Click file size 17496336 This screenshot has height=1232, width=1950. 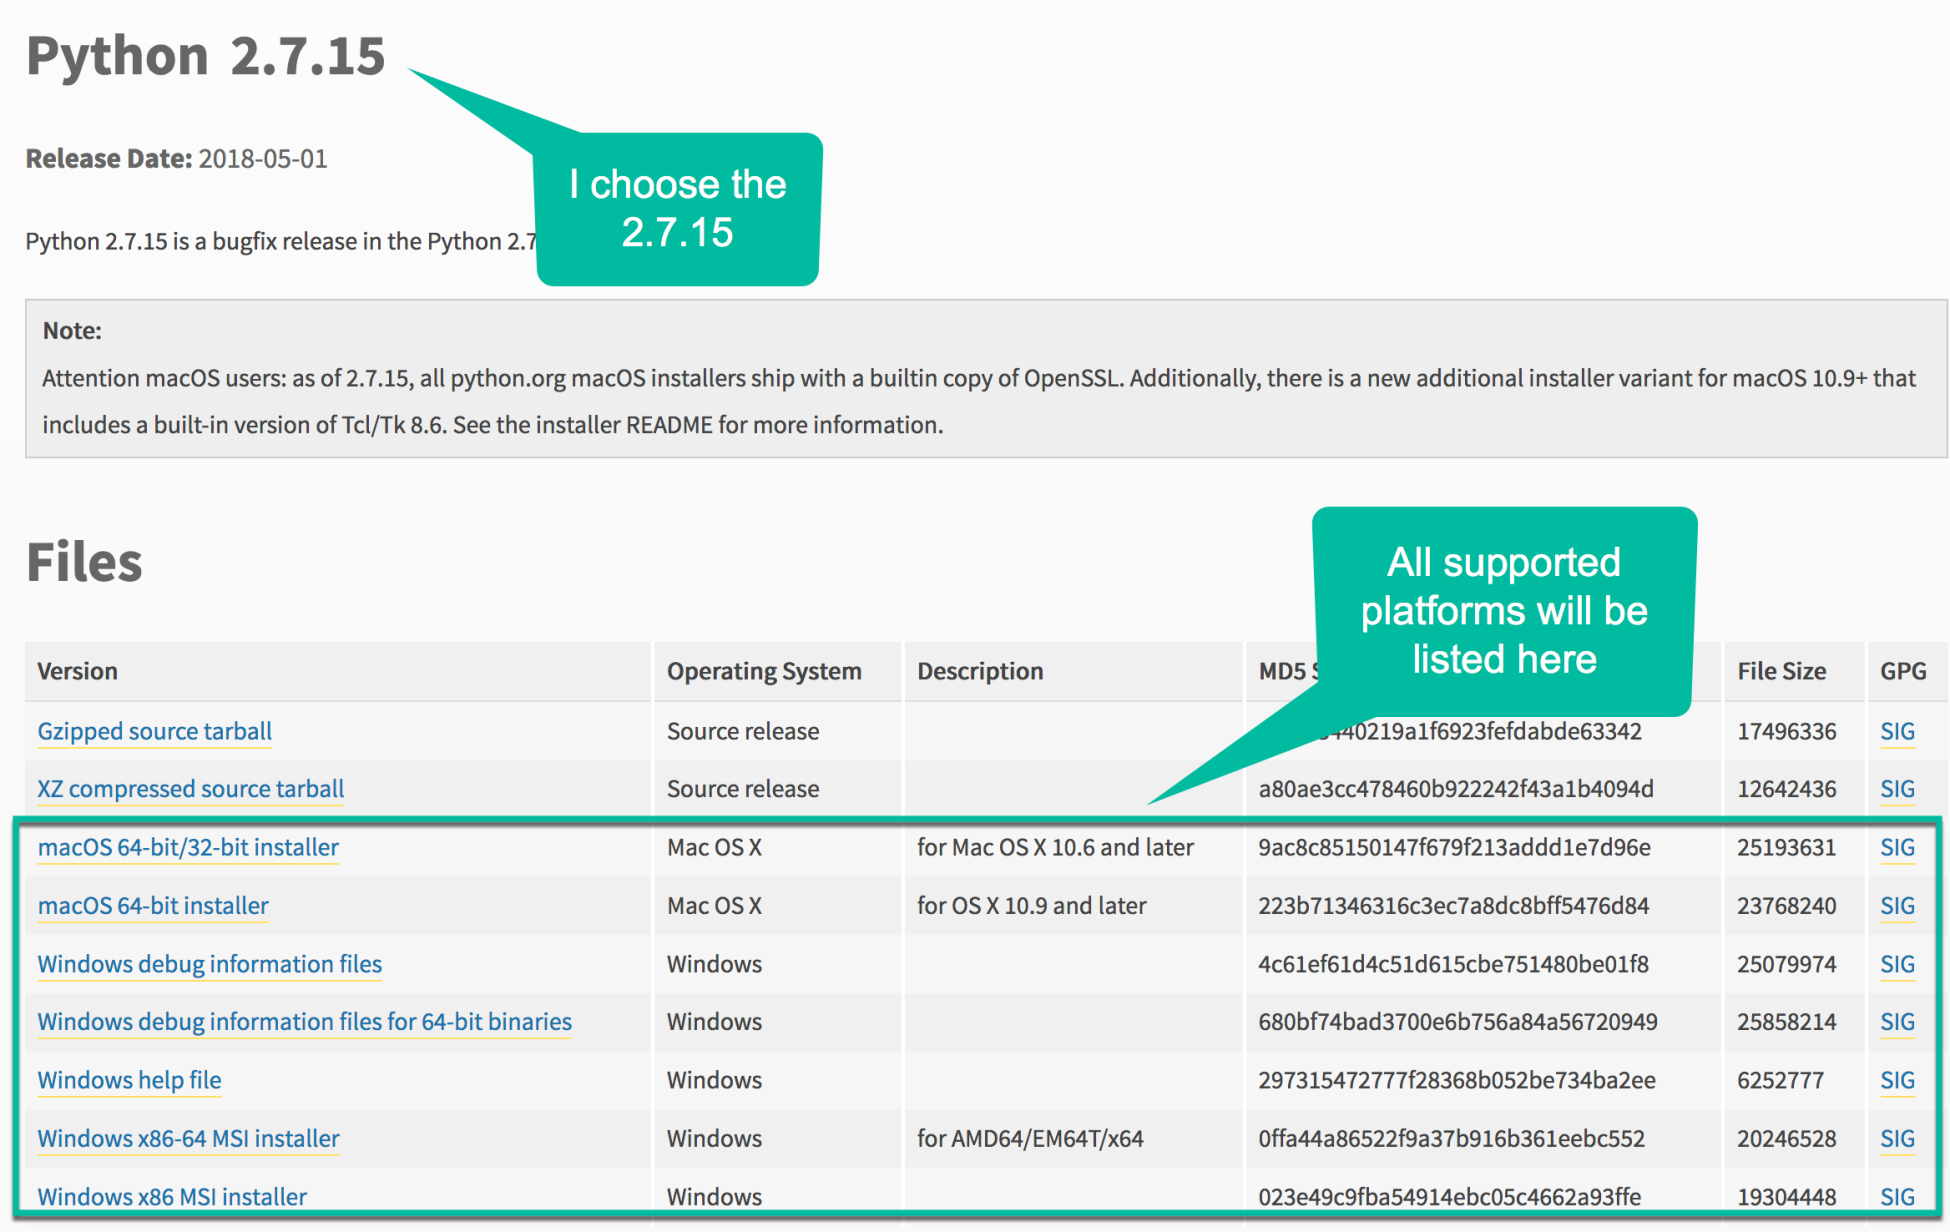click(1786, 731)
